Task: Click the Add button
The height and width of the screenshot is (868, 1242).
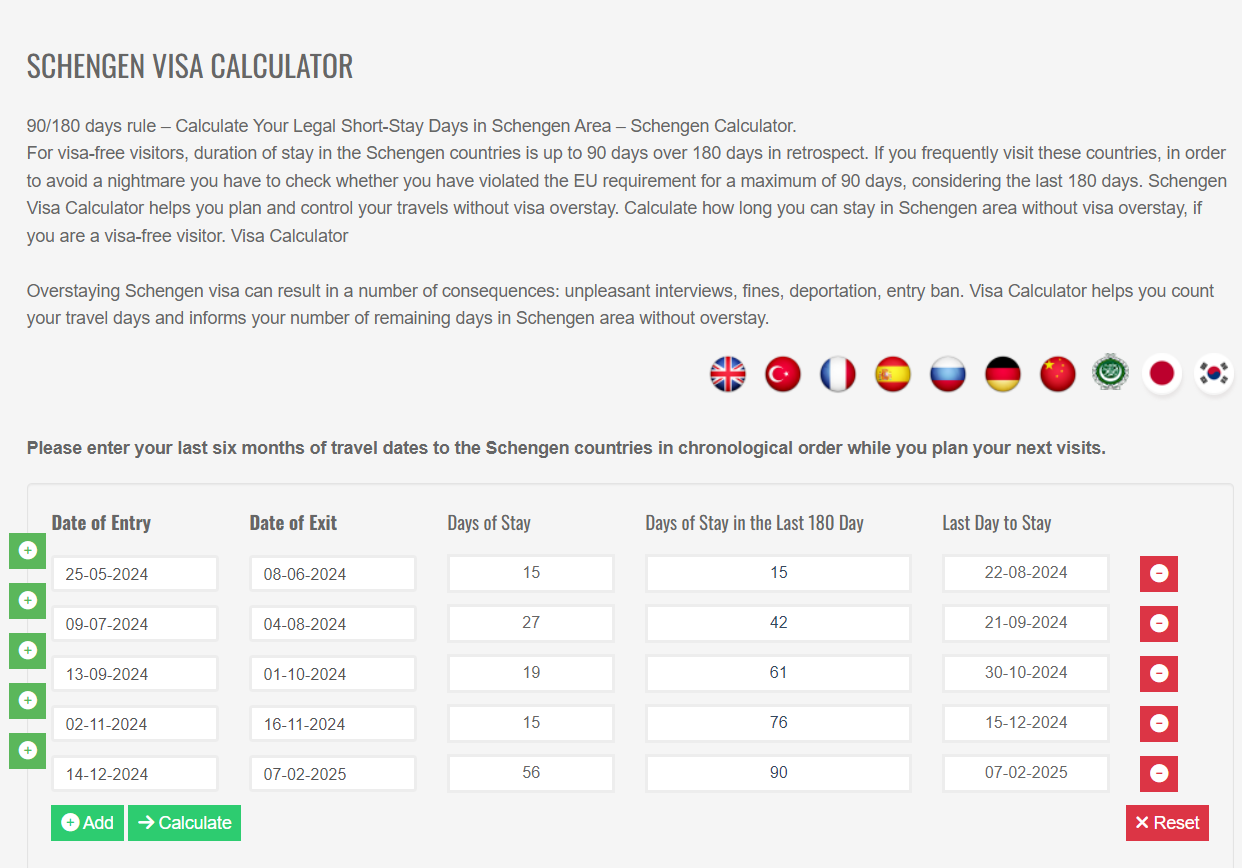Action: (x=88, y=823)
